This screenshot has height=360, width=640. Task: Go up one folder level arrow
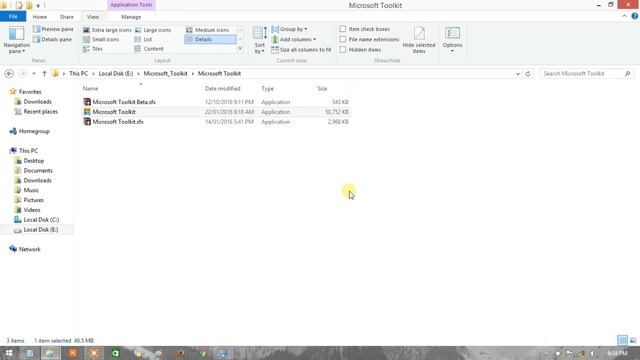(x=44, y=74)
